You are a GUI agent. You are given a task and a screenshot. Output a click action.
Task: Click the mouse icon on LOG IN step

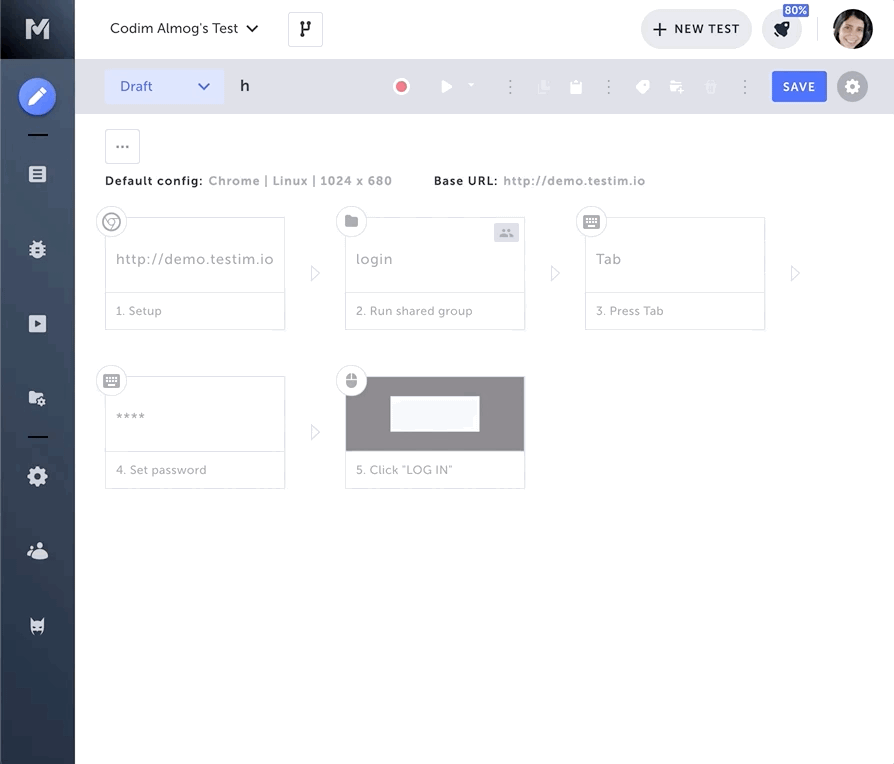point(351,380)
